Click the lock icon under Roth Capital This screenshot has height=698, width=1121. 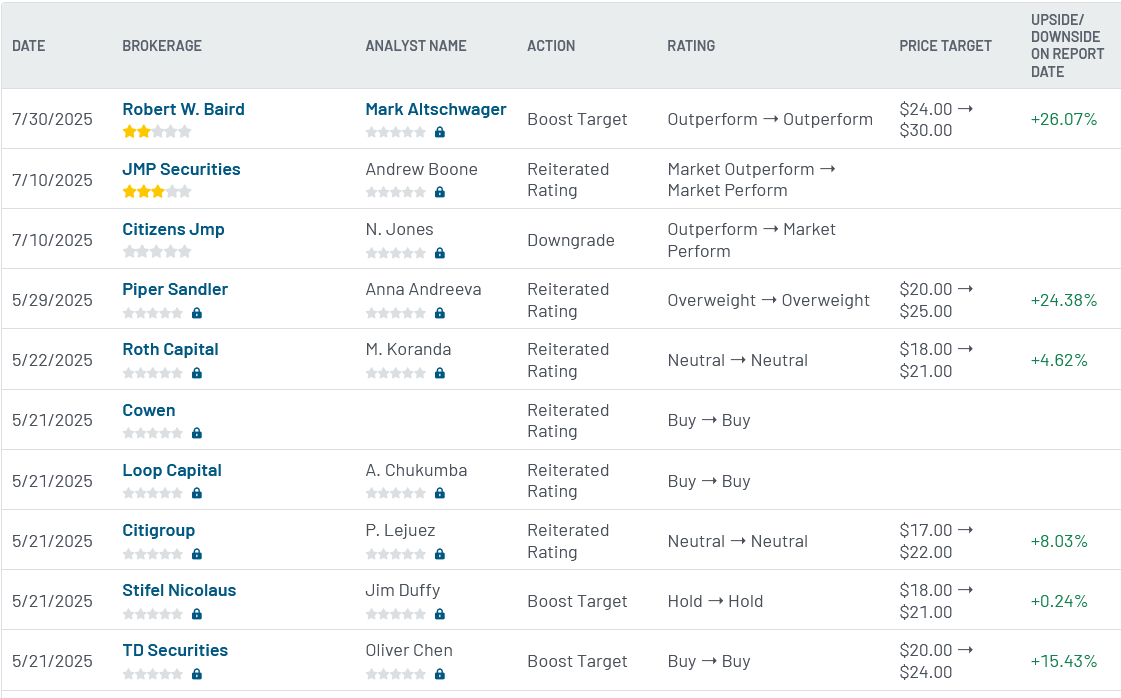pos(197,373)
